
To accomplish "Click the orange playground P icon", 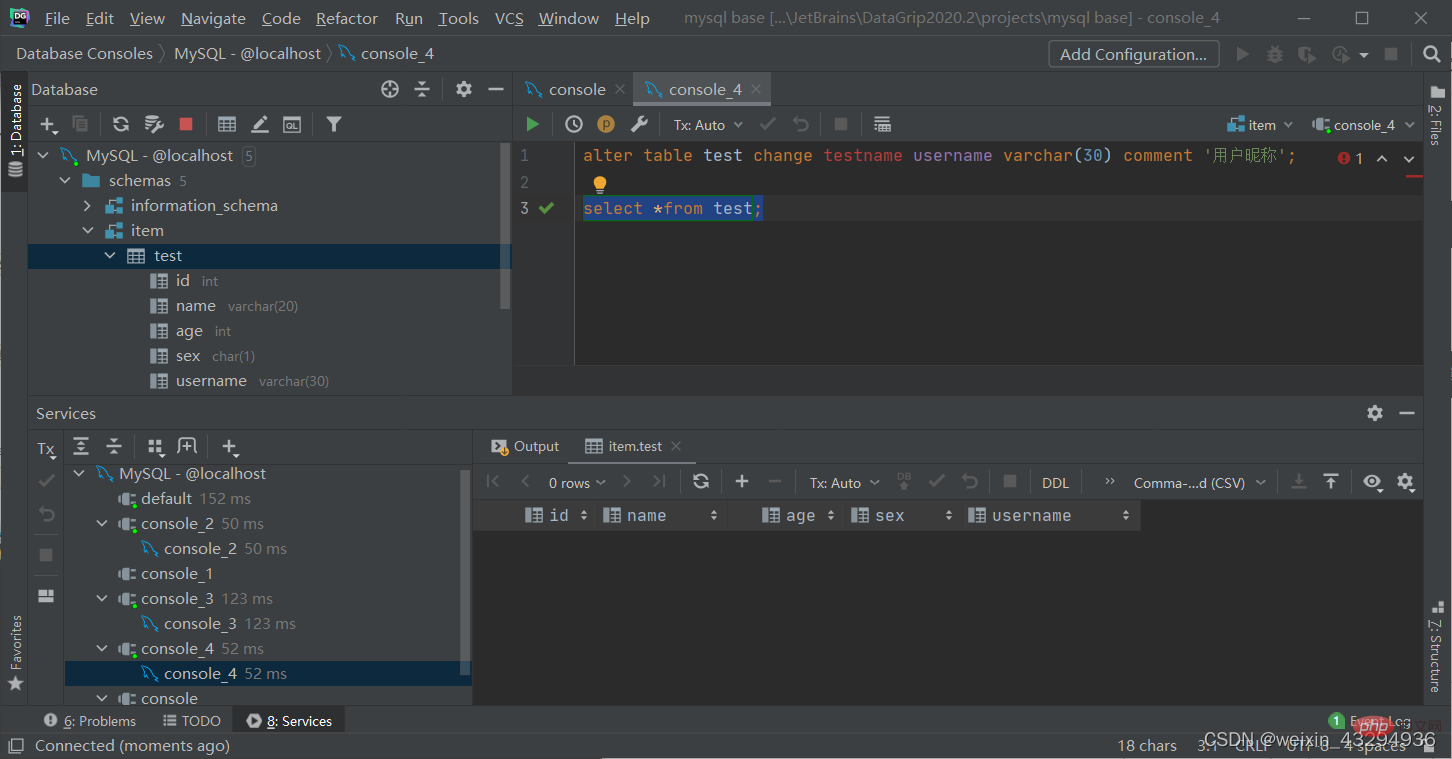I will click(606, 124).
